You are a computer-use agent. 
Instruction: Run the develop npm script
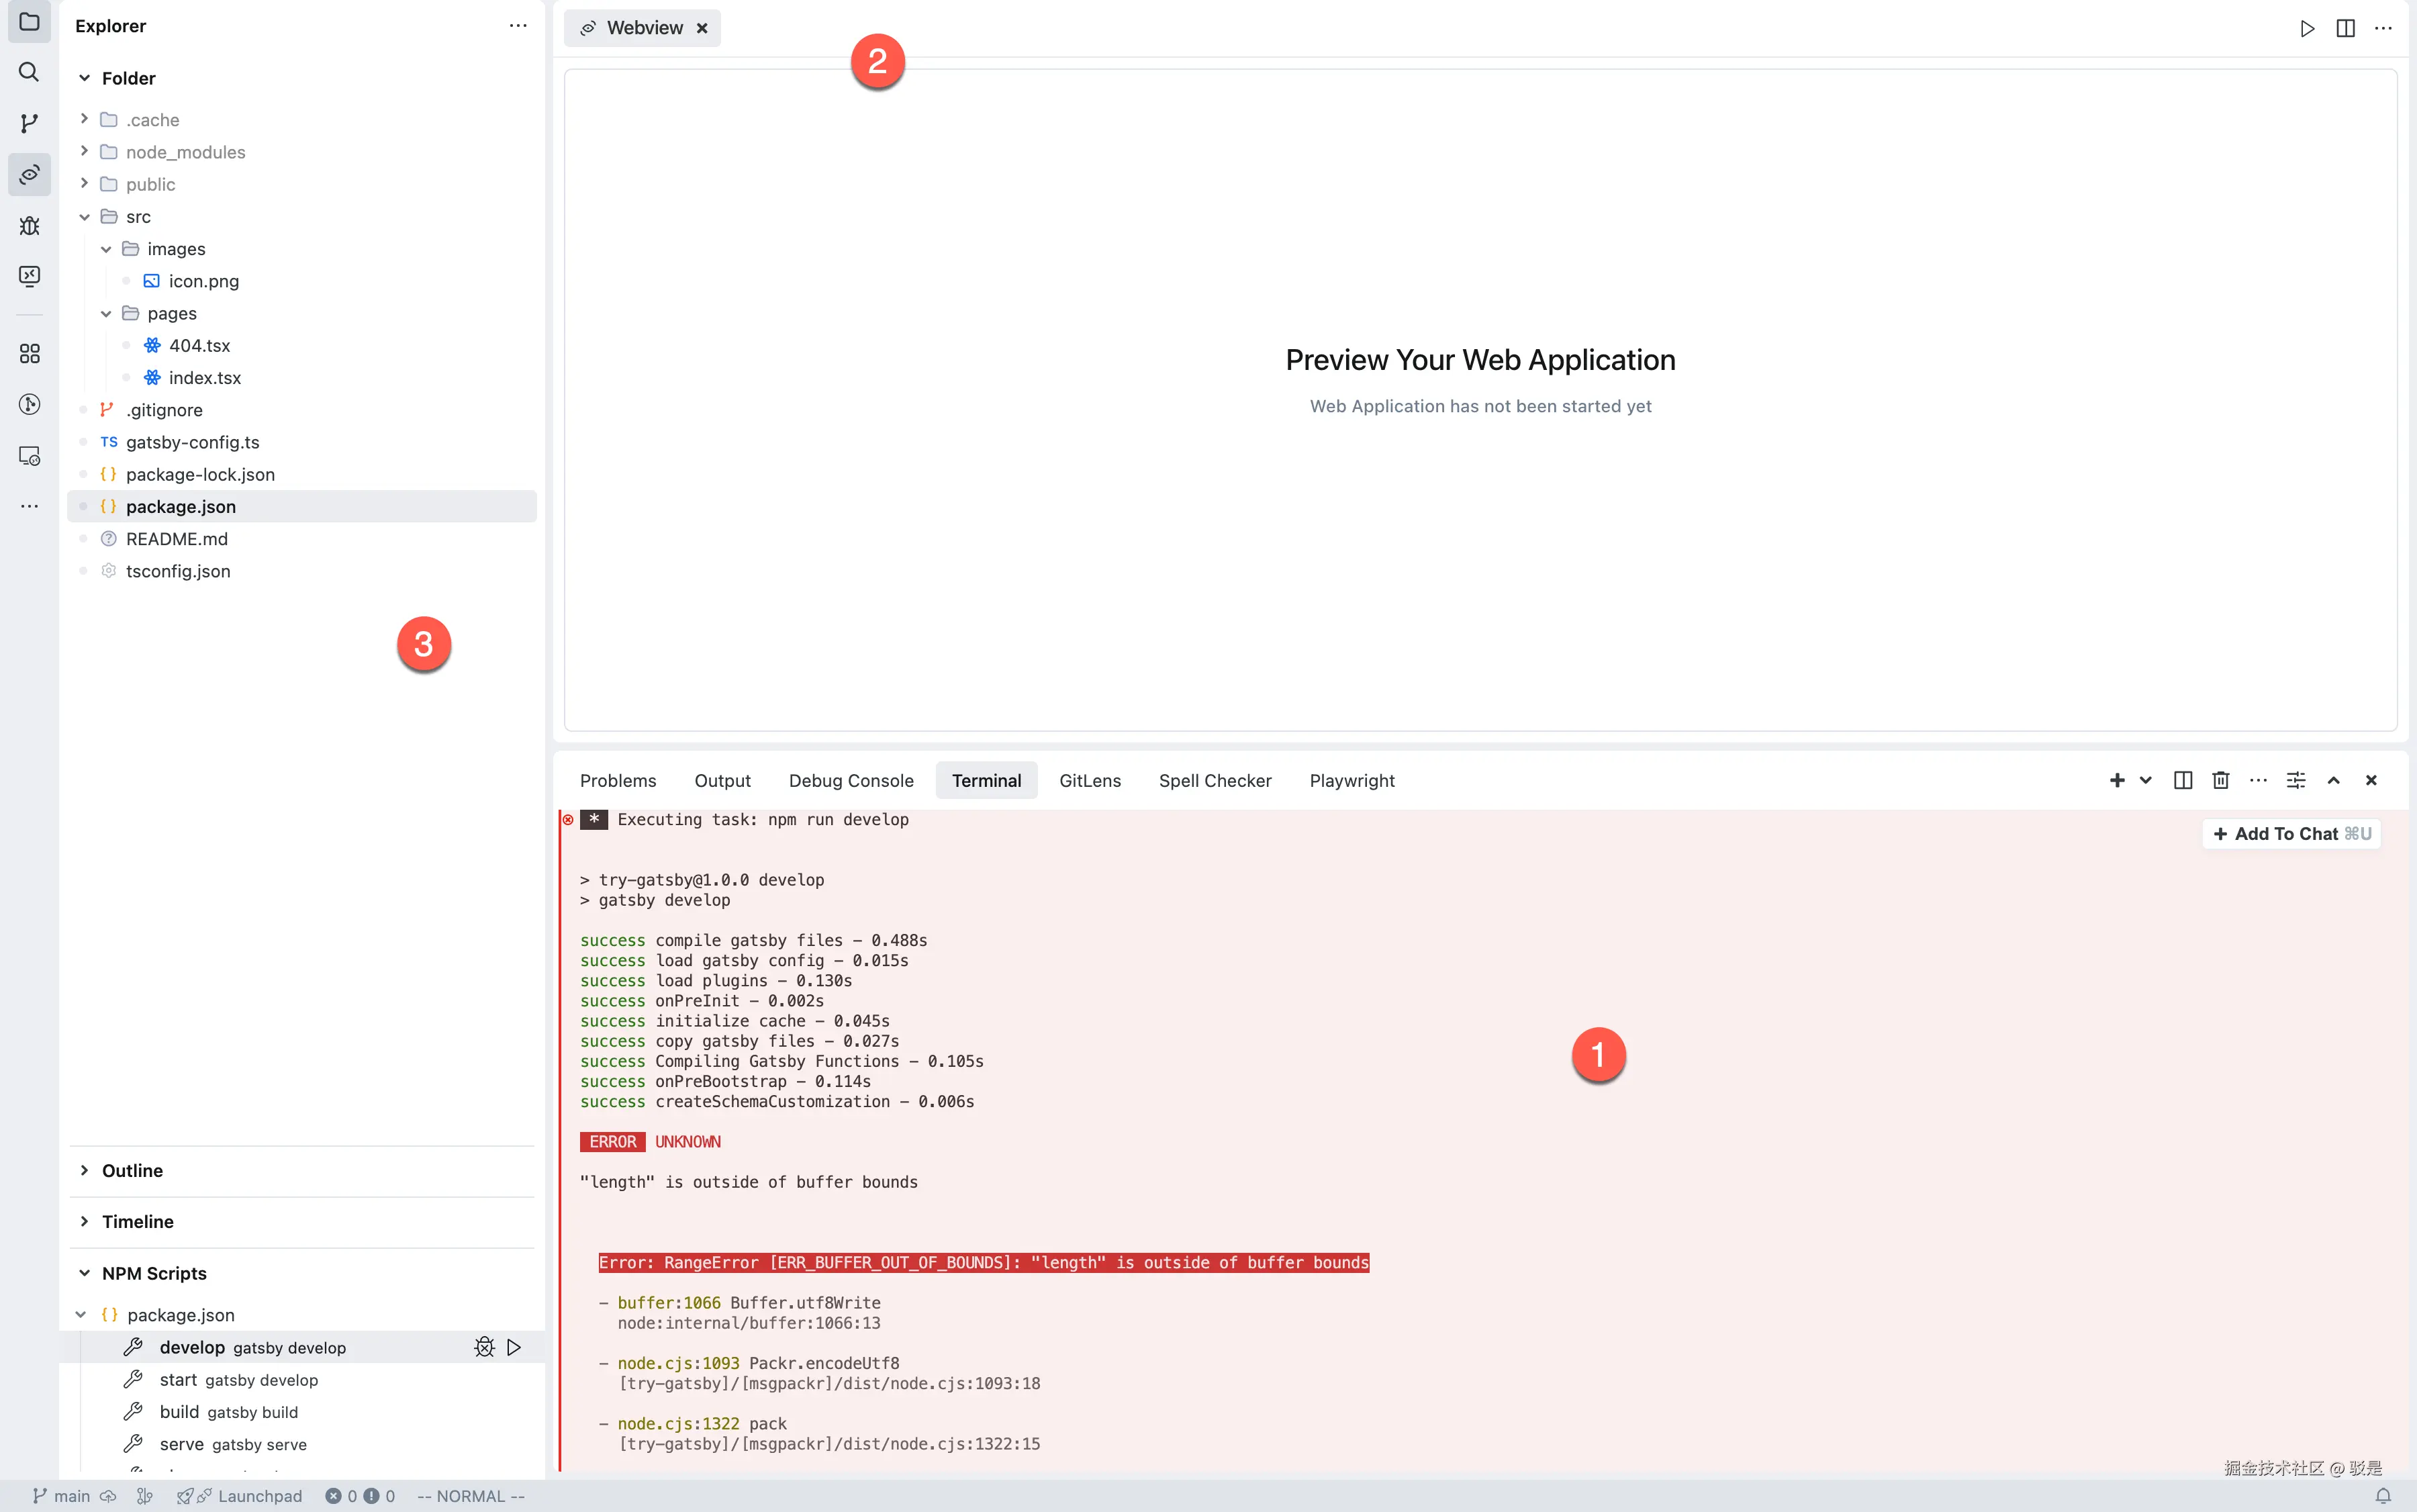click(514, 1347)
